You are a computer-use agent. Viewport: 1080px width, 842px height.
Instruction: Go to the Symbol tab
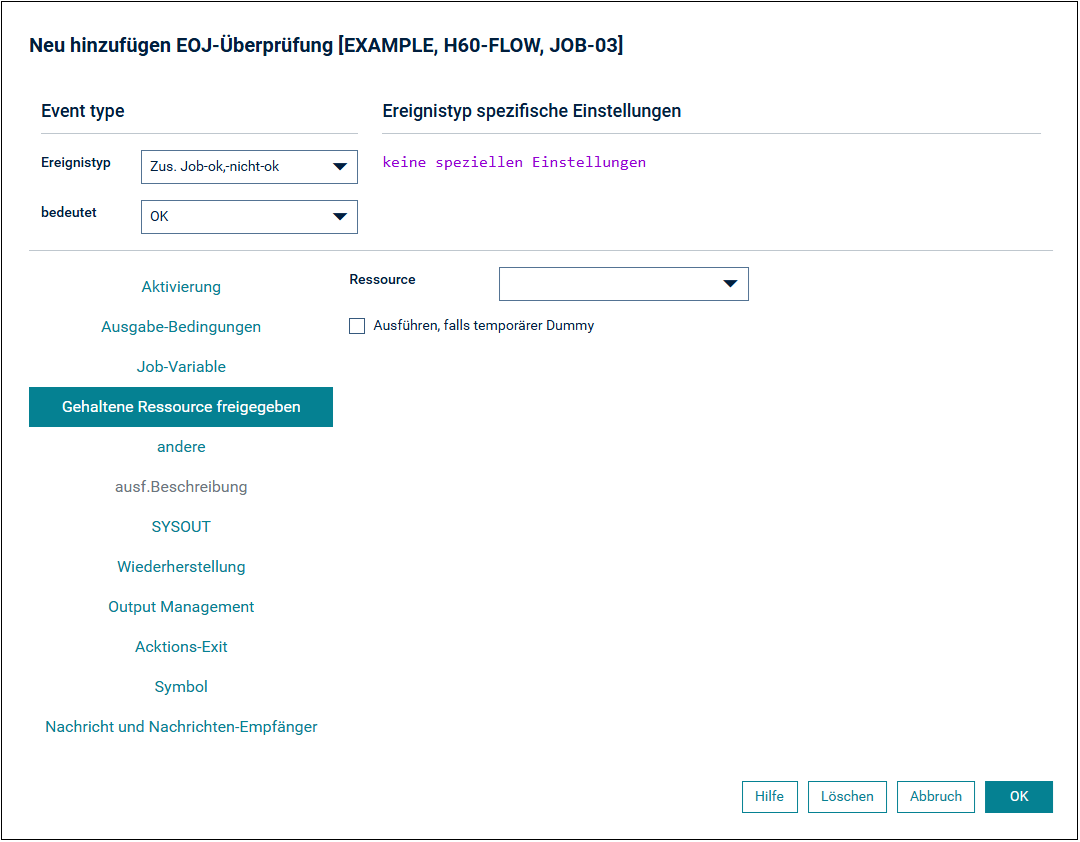(x=181, y=686)
